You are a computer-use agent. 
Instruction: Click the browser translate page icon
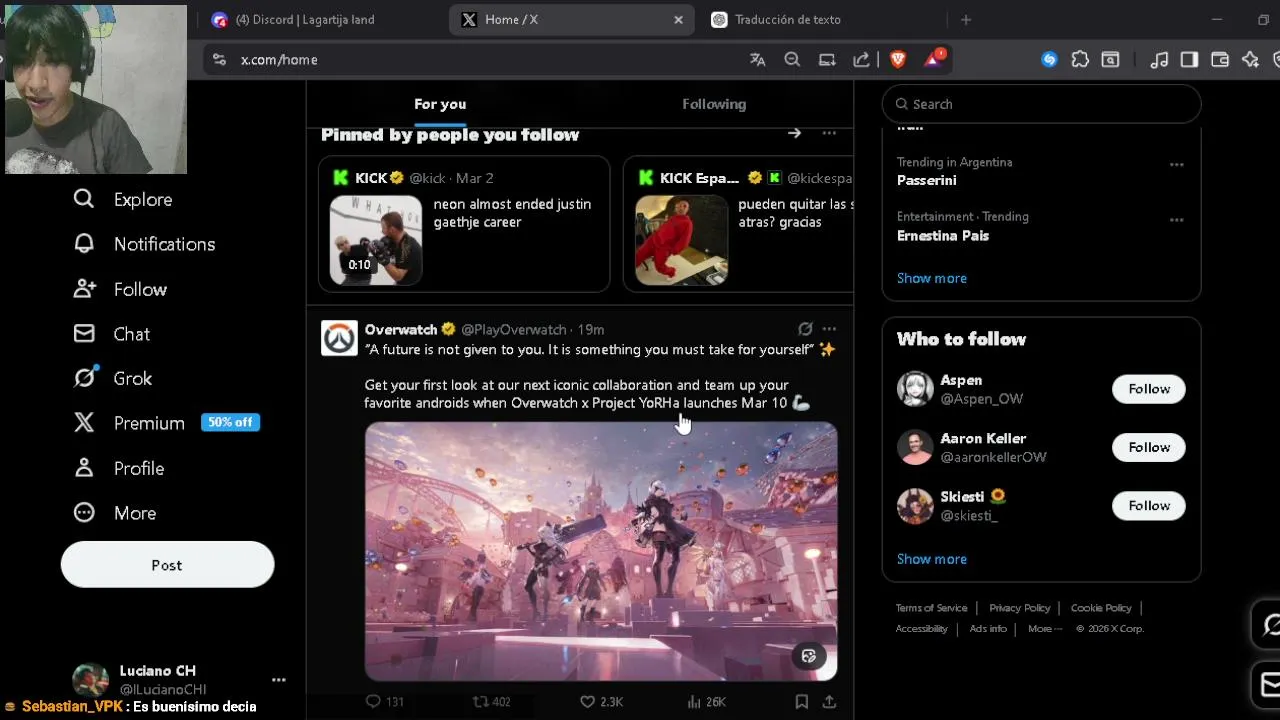[x=758, y=60]
